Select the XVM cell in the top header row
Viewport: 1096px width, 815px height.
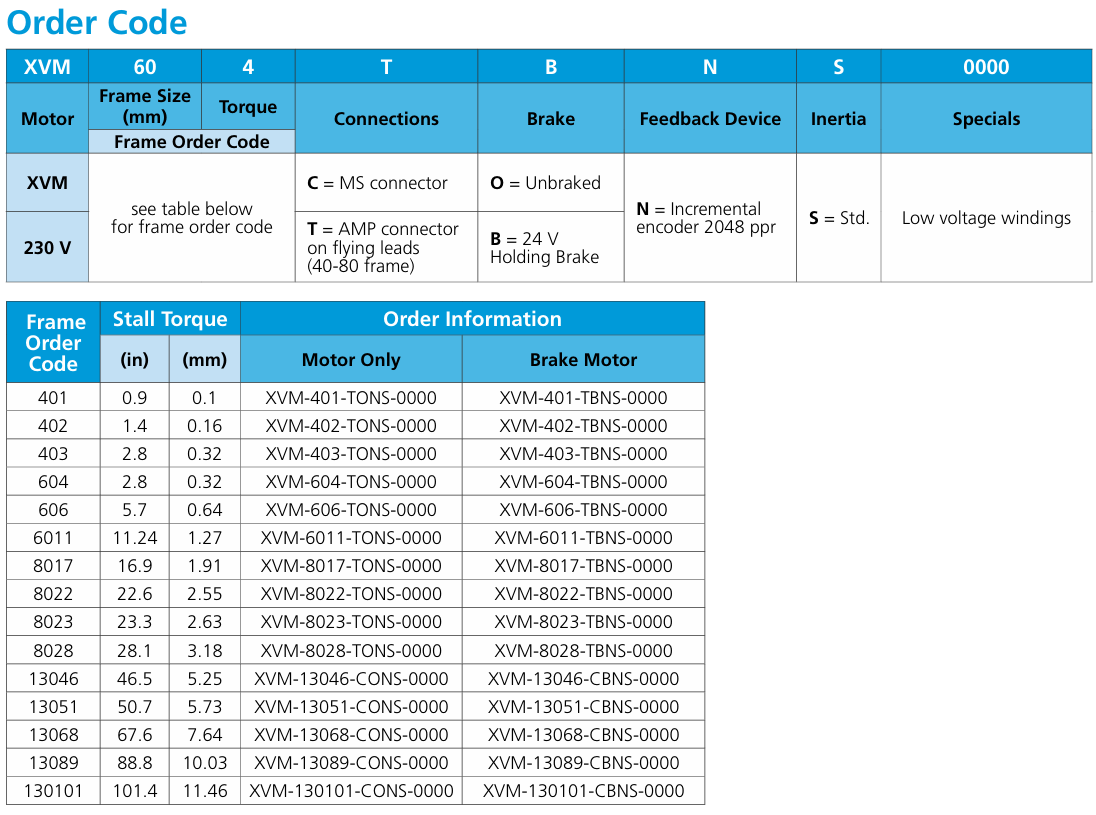[x=46, y=66]
